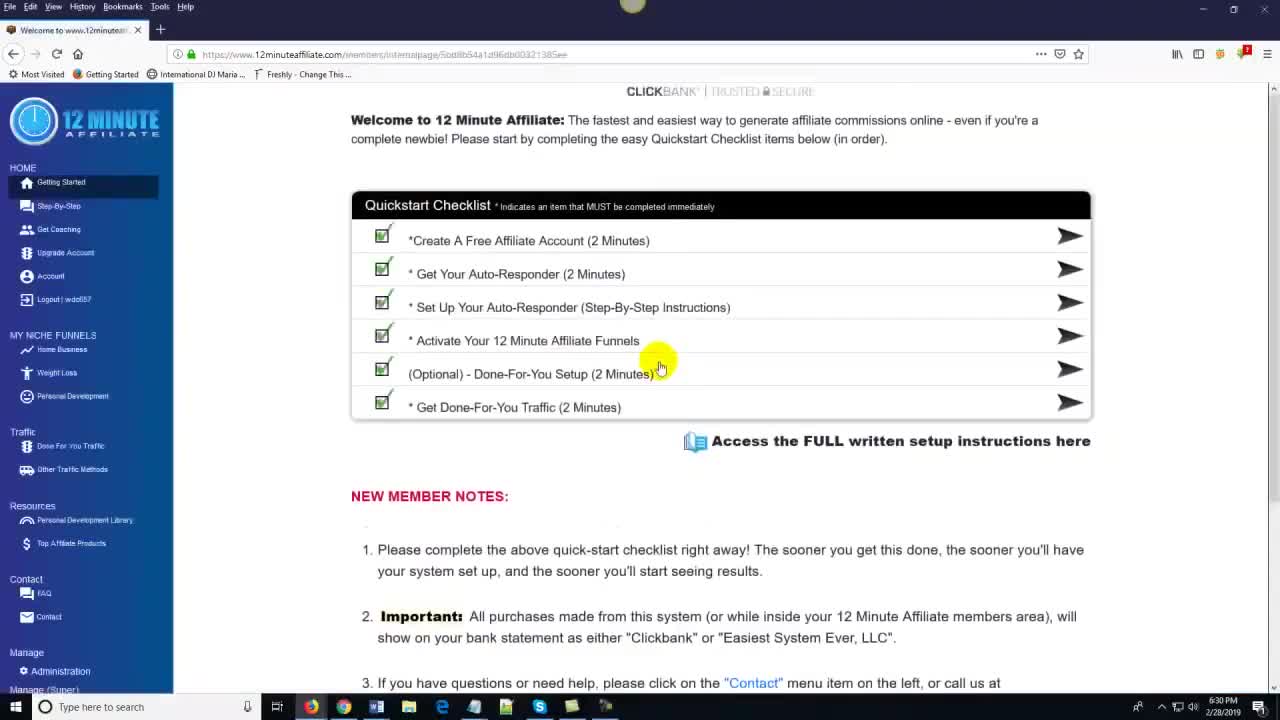Open International DJ Maria bookmark
Viewport: 1280px width, 720px height.
[x=195, y=74]
